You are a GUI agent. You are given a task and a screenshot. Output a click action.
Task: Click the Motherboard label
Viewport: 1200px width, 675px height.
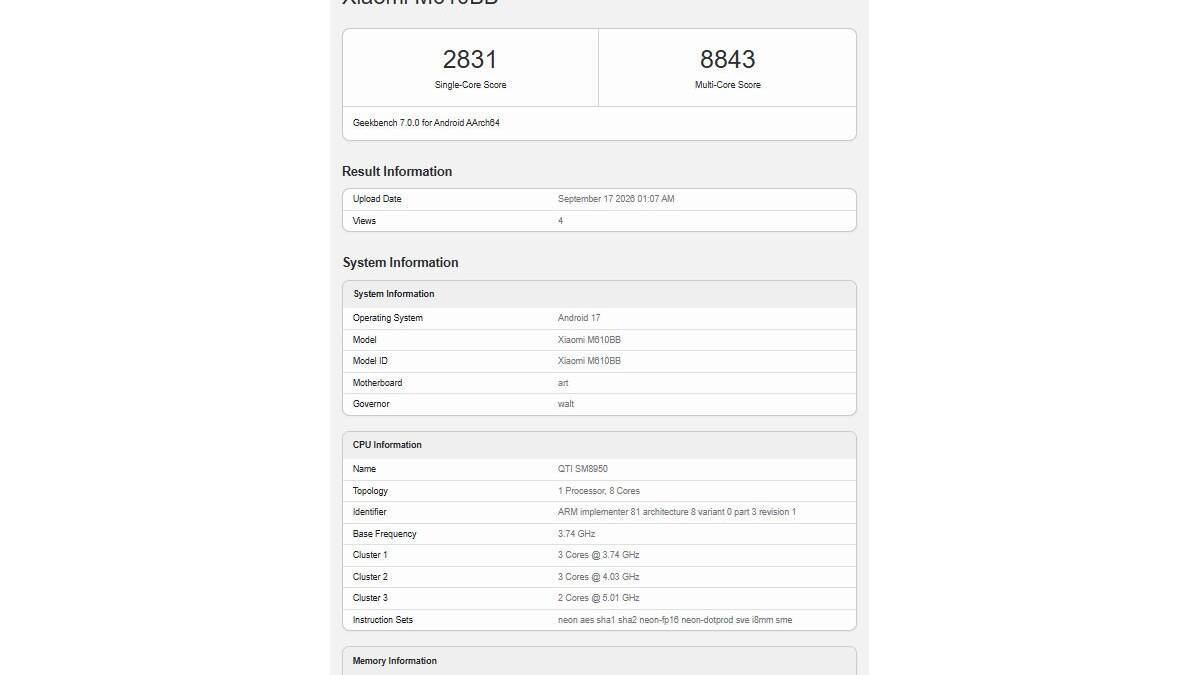(378, 383)
